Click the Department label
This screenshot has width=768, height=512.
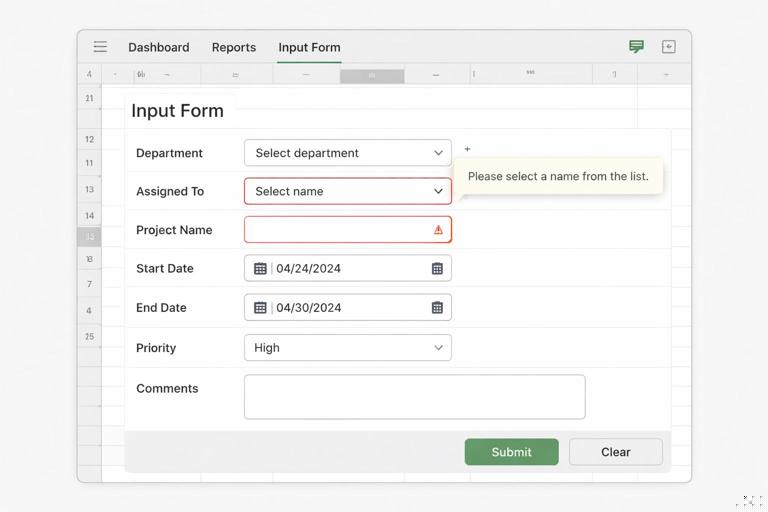[x=169, y=153]
